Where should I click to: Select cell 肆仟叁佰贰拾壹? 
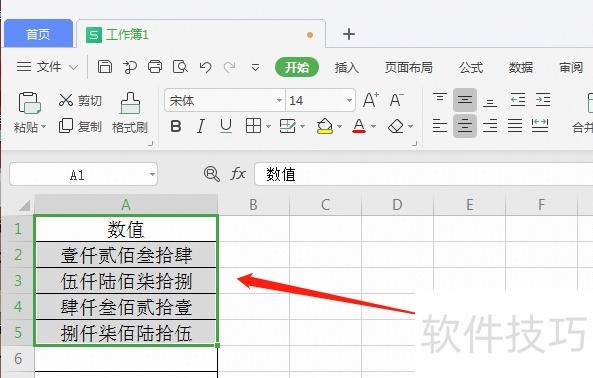pyautogui.click(x=126, y=307)
